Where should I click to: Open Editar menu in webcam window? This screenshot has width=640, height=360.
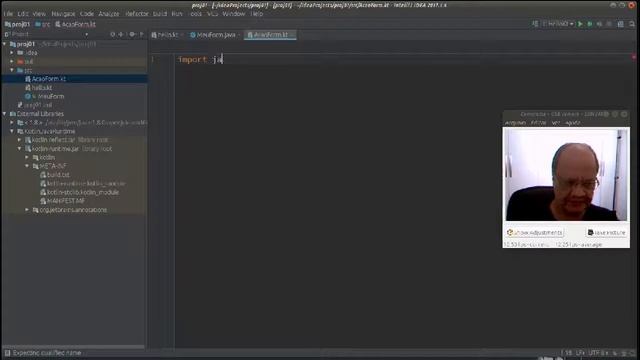tap(538, 123)
